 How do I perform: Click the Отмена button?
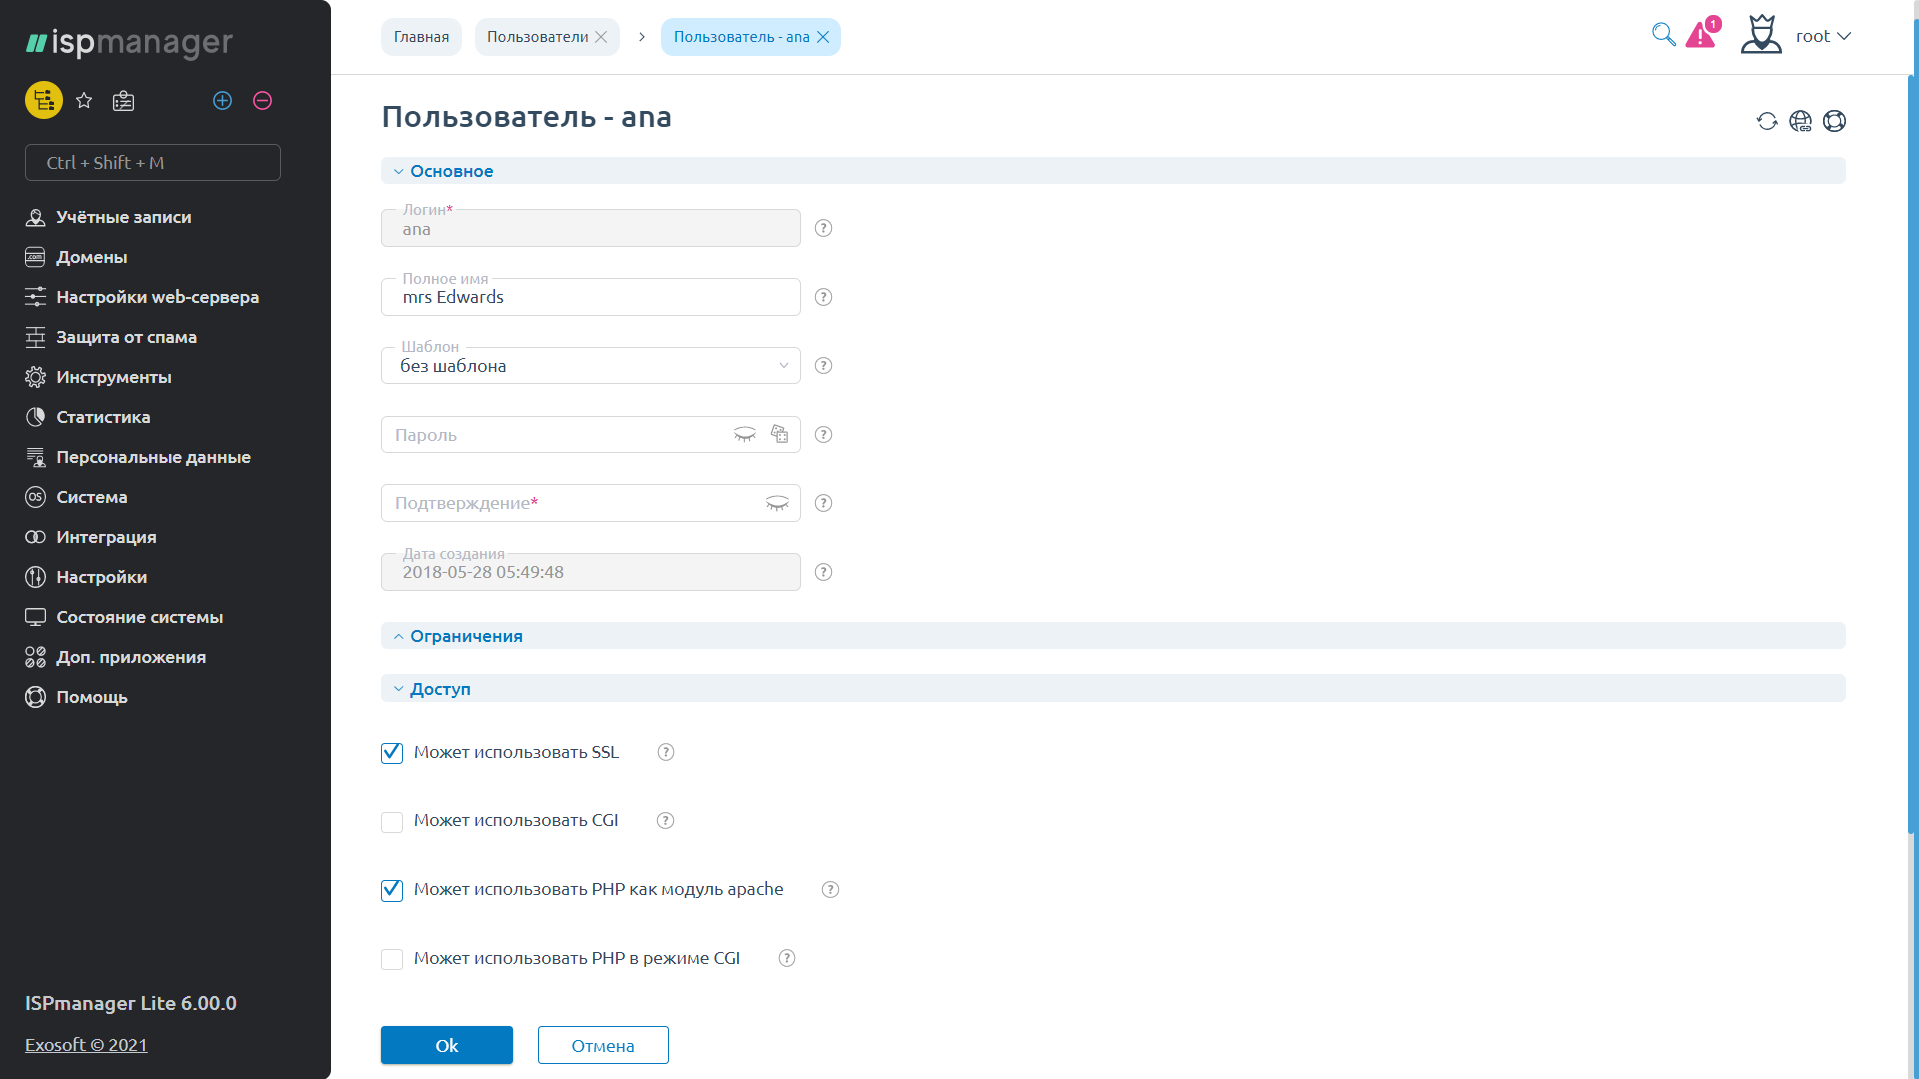(602, 1045)
